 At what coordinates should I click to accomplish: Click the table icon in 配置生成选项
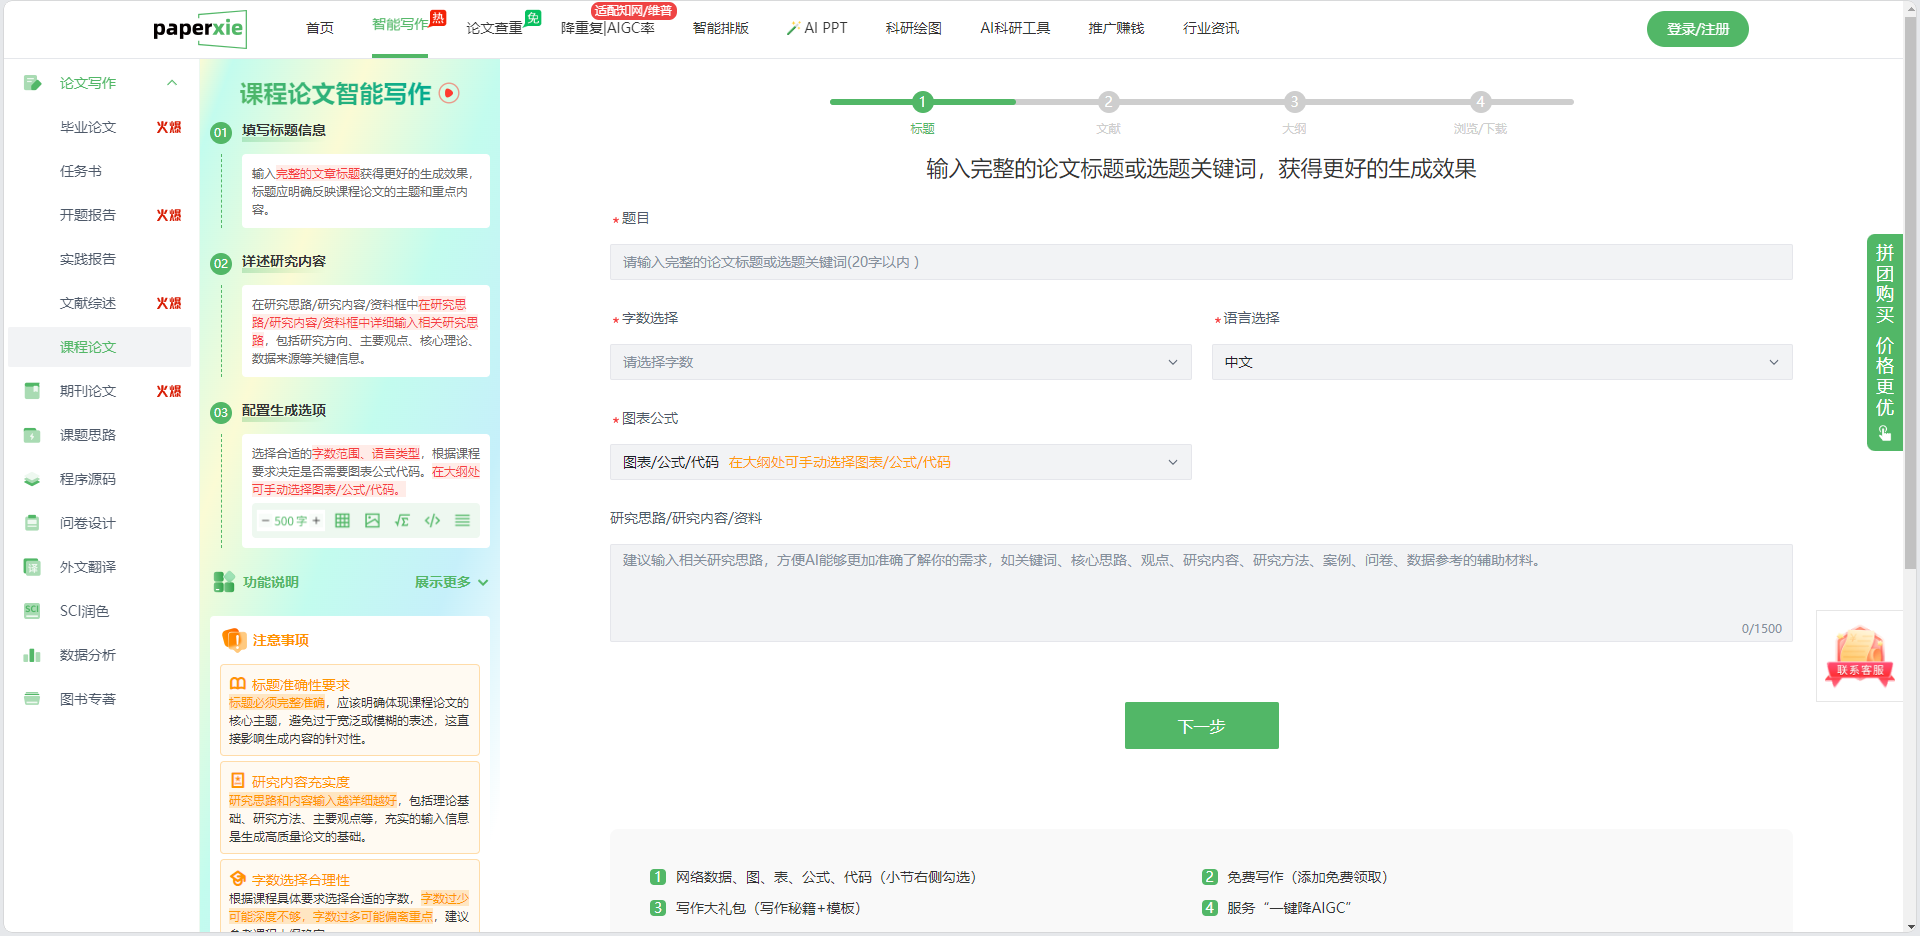pos(342,521)
